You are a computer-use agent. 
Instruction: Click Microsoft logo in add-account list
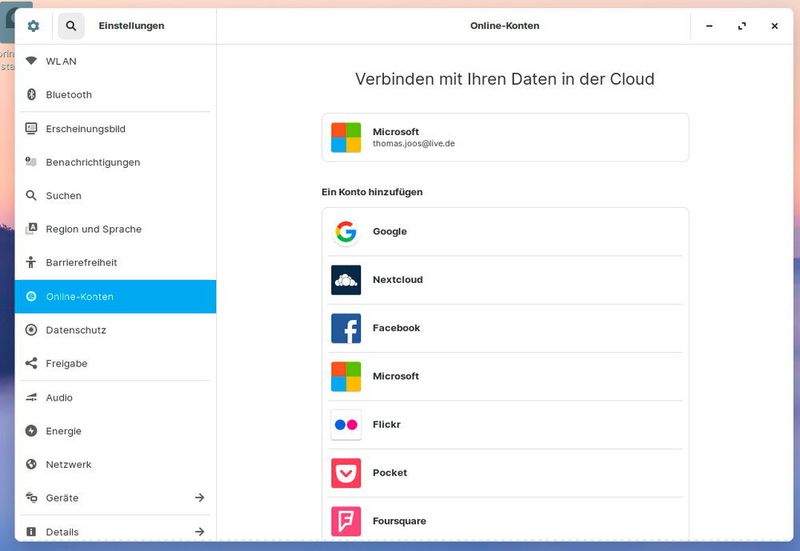pos(346,377)
